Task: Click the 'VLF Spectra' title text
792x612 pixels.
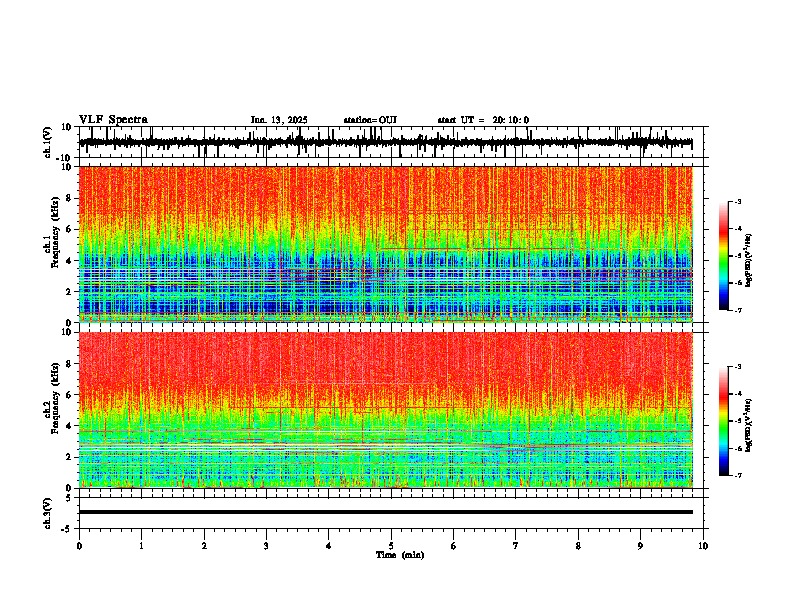Action: point(113,120)
